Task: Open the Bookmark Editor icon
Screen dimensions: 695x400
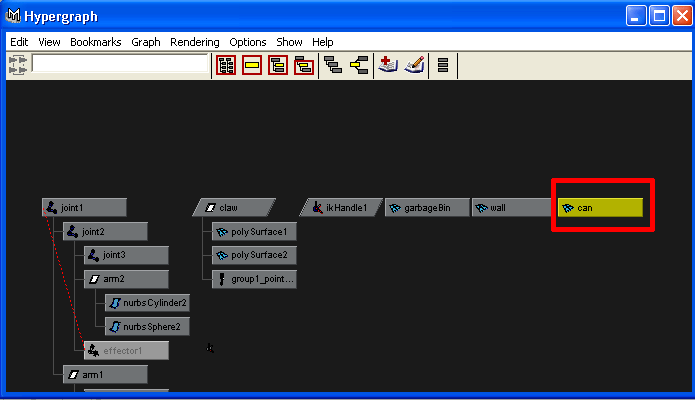Action: [x=414, y=65]
